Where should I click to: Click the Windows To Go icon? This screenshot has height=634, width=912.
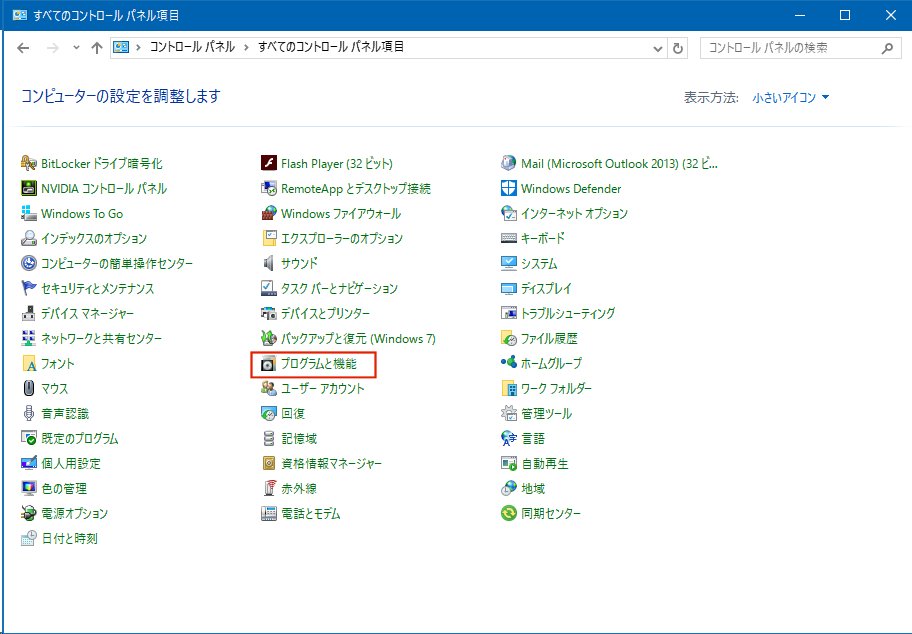28,213
